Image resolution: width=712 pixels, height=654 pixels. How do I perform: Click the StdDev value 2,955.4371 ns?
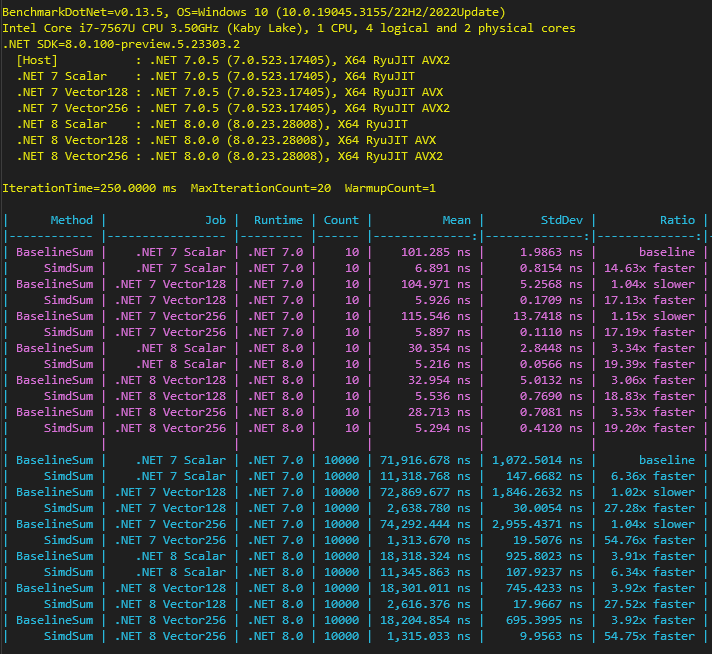pos(537,524)
